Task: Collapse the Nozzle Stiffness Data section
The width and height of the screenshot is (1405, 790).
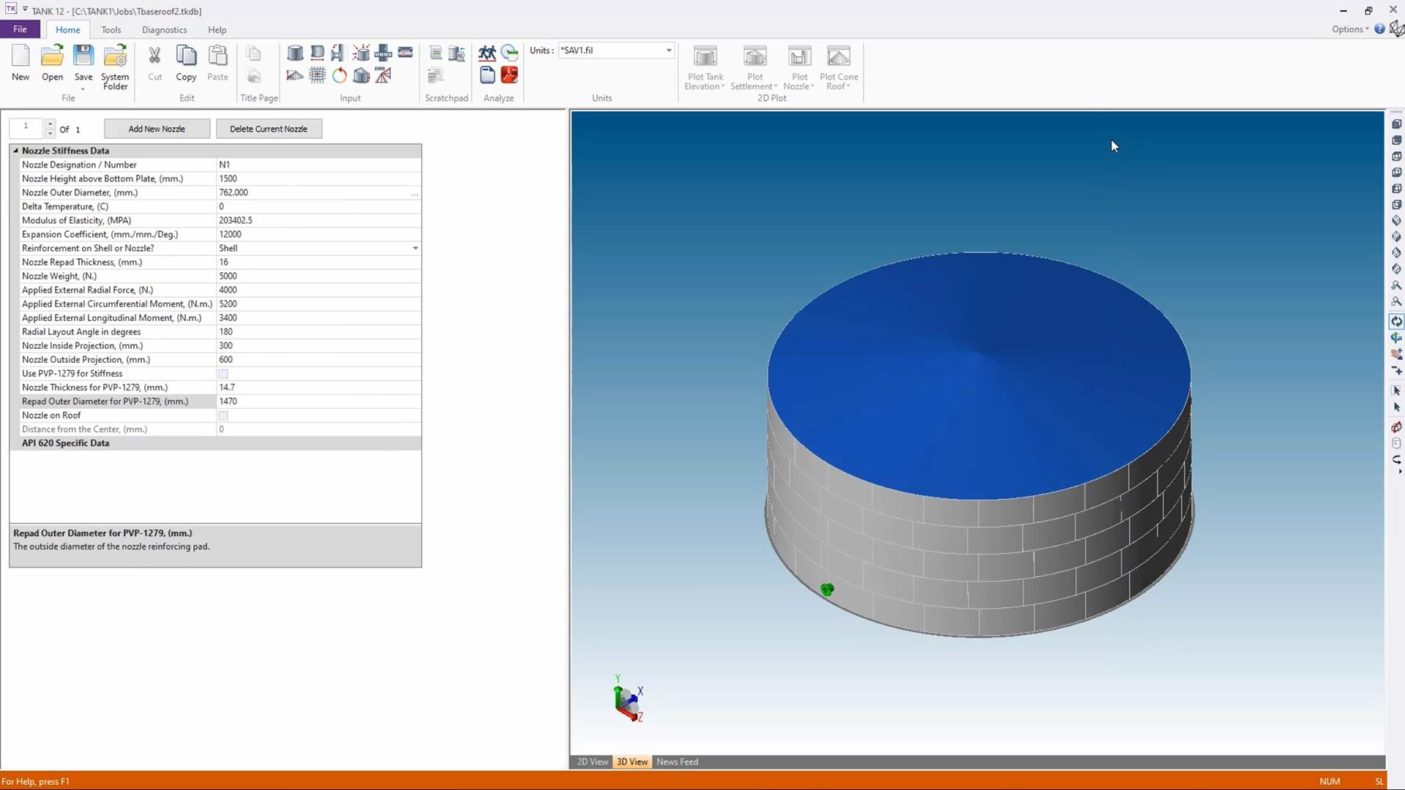Action: coord(15,151)
